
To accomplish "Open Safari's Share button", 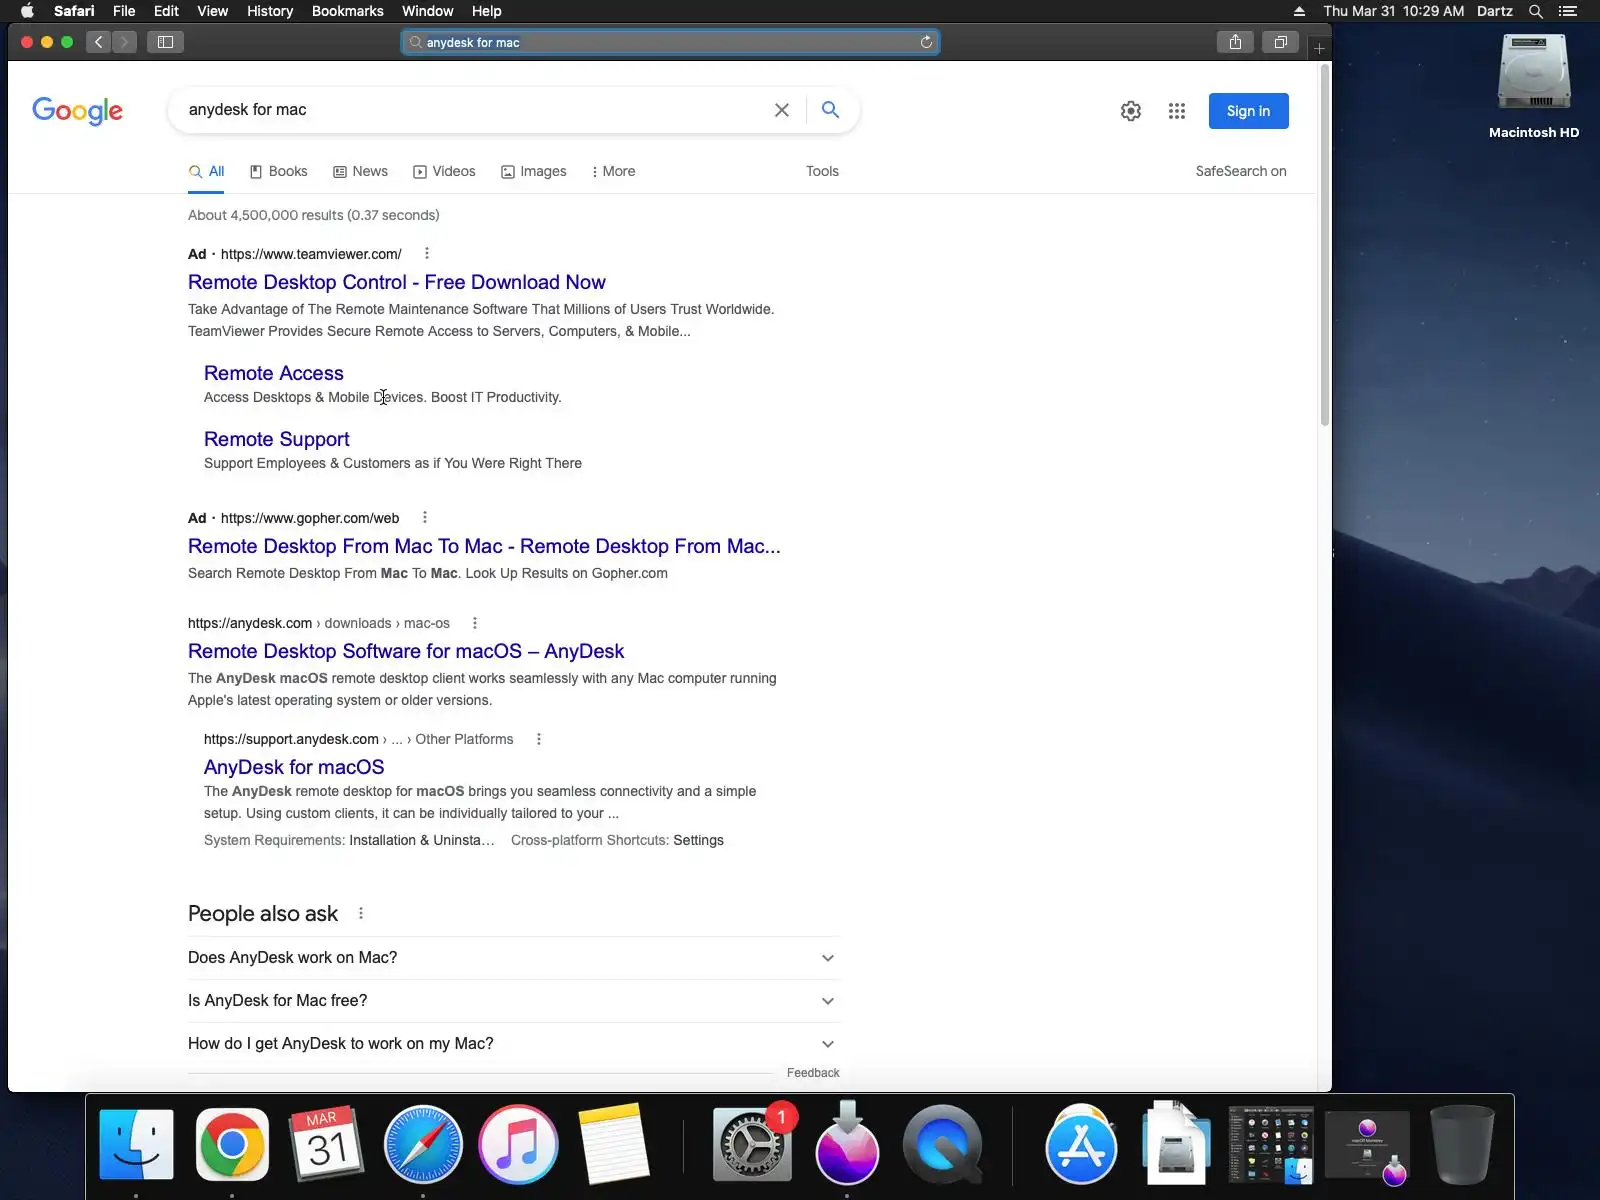I will 1236,42.
